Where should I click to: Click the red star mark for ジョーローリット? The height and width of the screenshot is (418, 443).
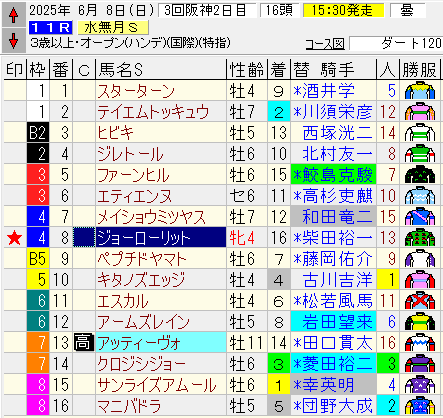(15, 238)
